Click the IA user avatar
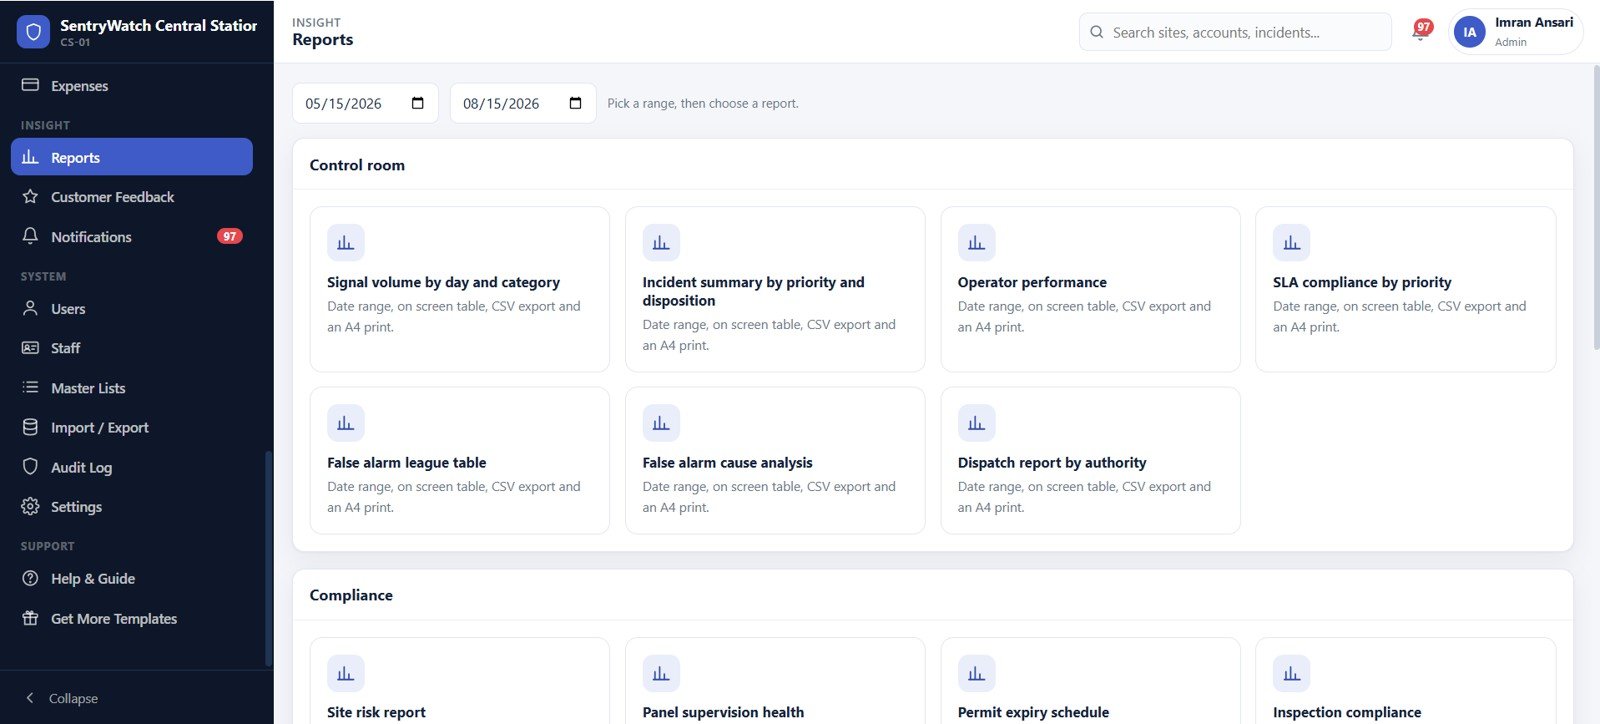 tap(1469, 32)
